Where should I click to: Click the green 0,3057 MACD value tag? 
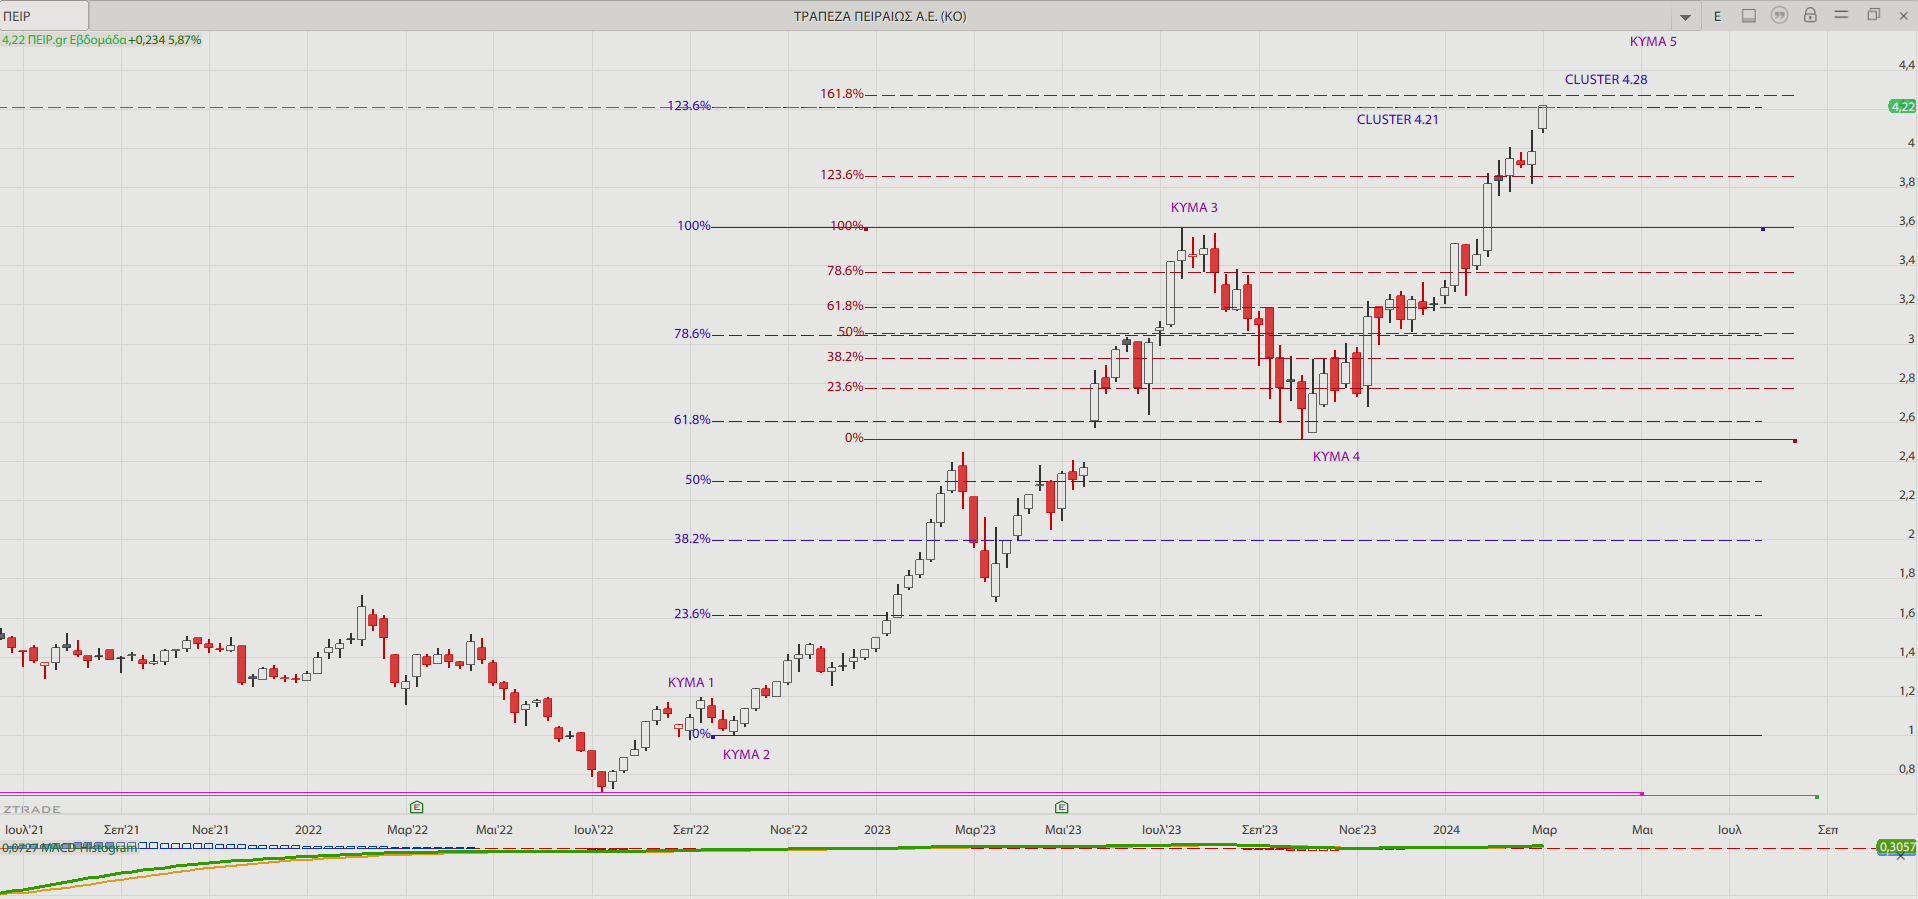1896,847
